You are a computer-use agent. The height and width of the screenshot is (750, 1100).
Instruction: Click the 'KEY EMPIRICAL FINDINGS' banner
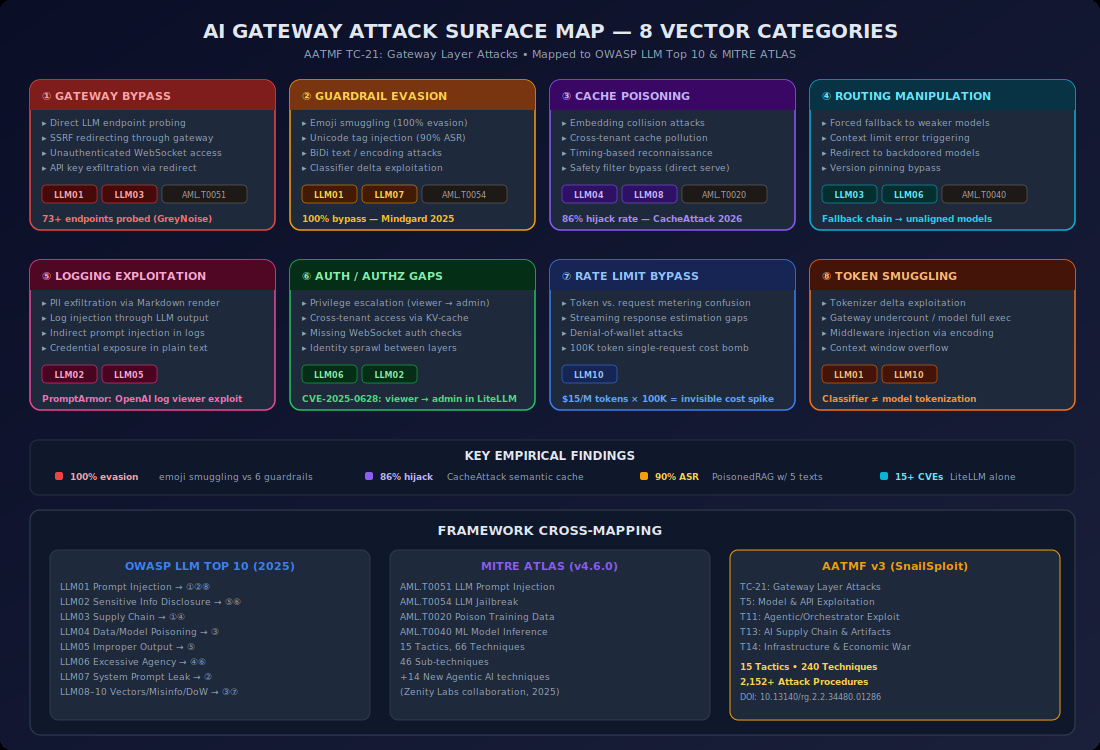pos(550,455)
